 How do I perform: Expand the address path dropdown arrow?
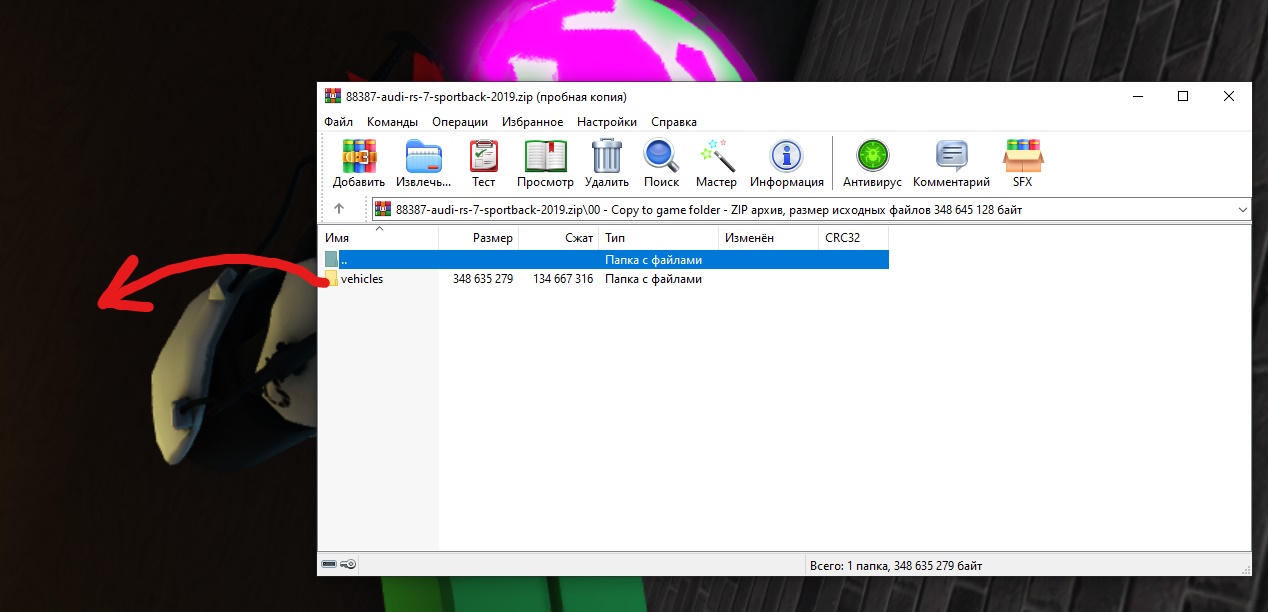[x=1243, y=210]
